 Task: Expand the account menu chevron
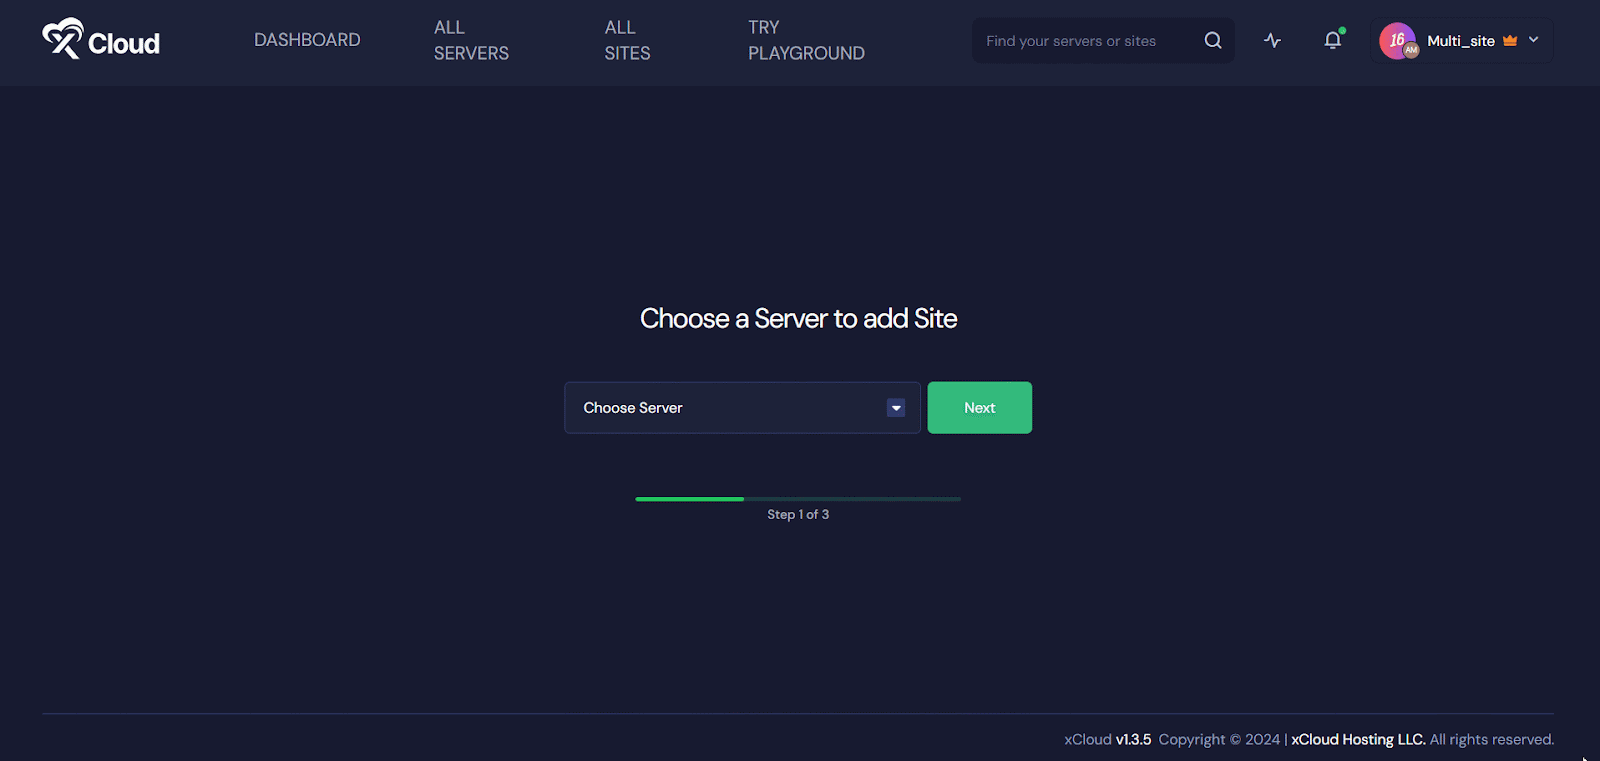(1534, 40)
